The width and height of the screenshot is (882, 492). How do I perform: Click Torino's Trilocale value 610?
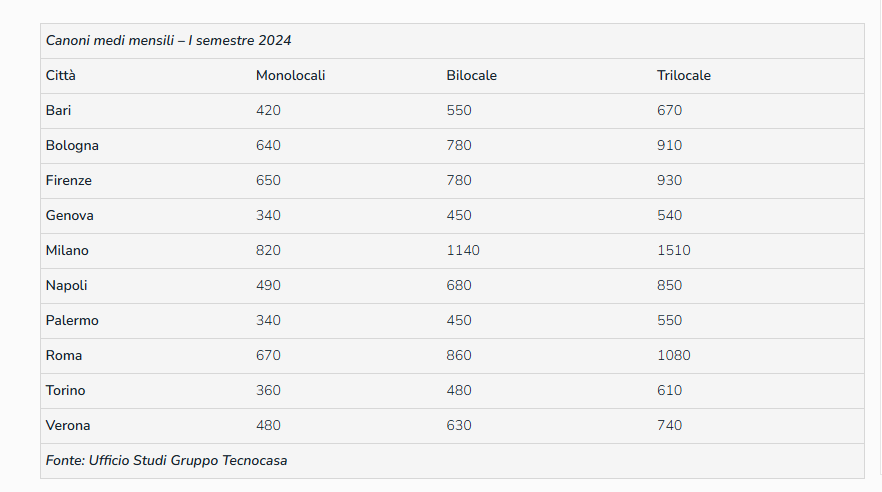pos(669,391)
